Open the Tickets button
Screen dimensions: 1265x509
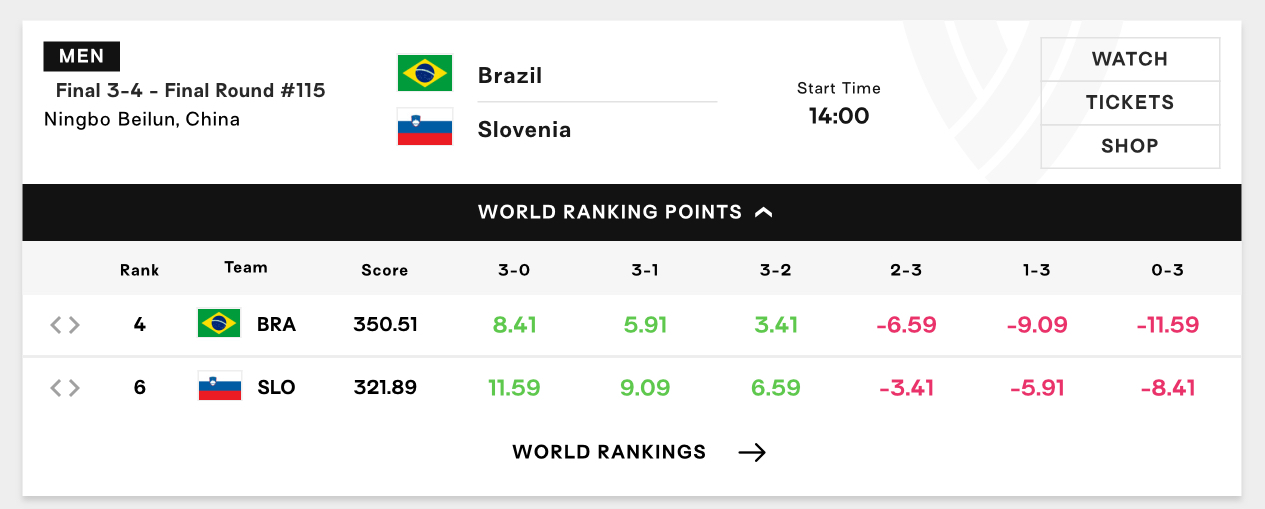(1130, 103)
